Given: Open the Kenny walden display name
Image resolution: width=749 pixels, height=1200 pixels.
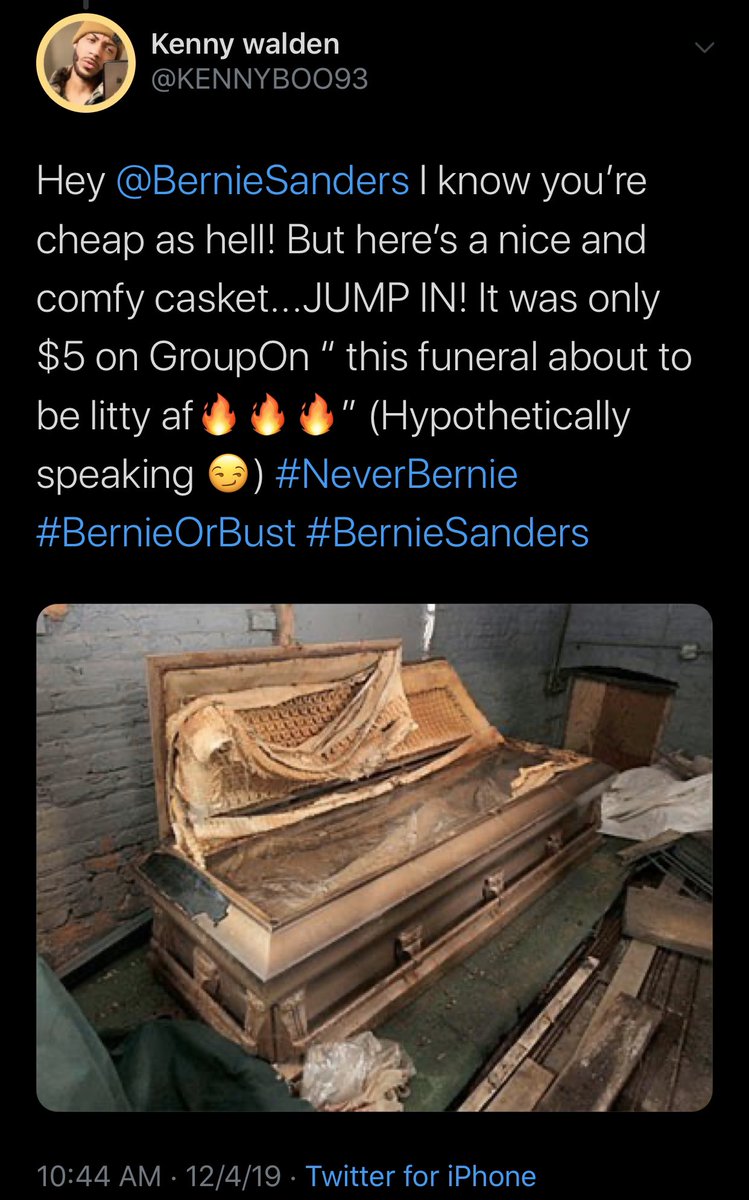Looking at the screenshot, I should point(245,44).
